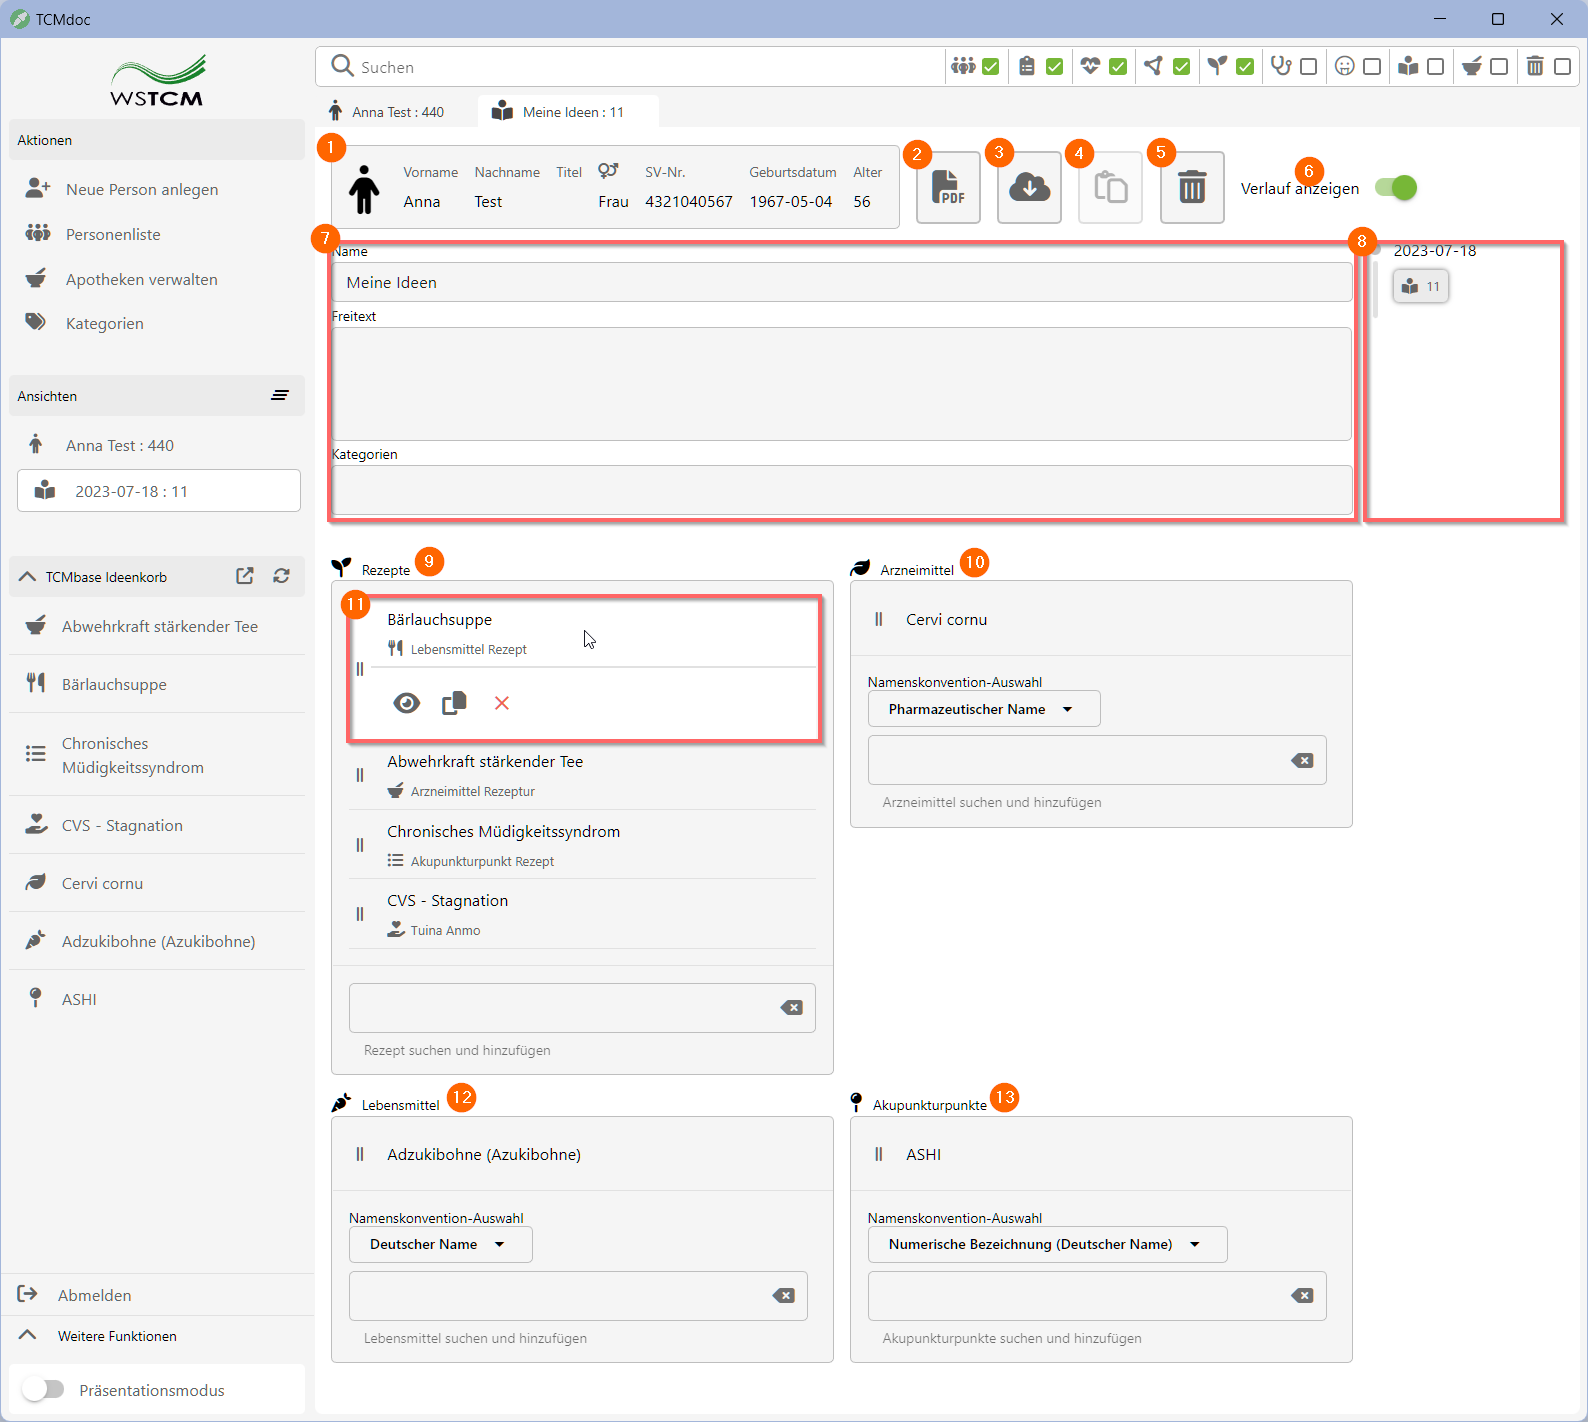Open Anna Test : 440 in Ansichten
Viewport: 1588px width, 1422px height.
[x=159, y=445]
